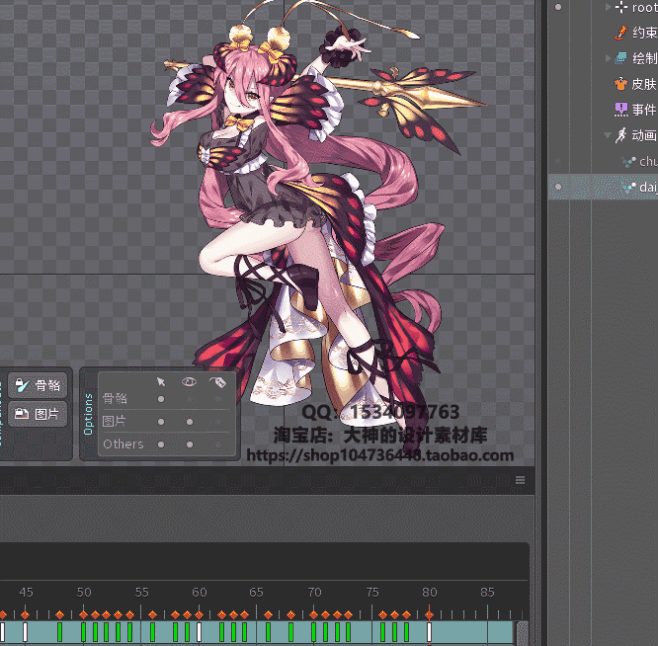Click the events icon (事件)
658x646 pixels.
pos(621,109)
